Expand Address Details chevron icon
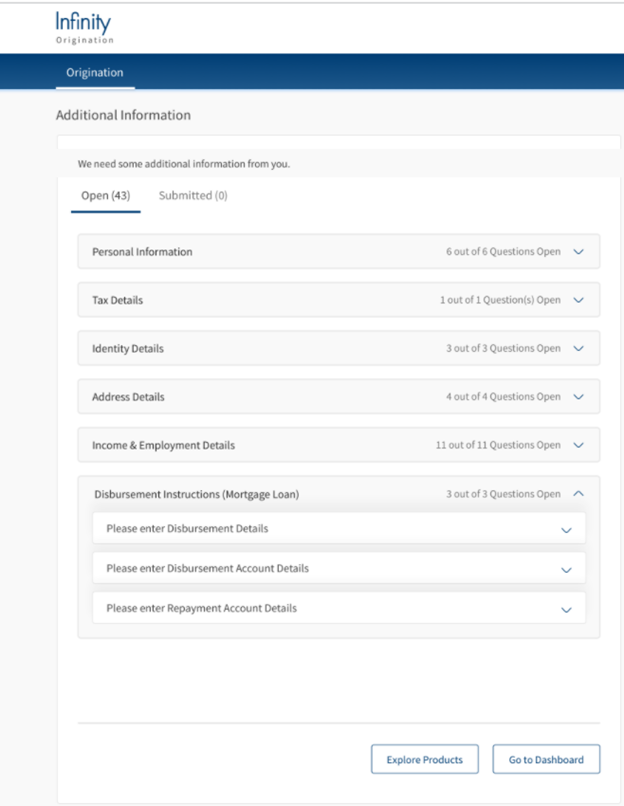The height and width of the screenshot is (806, 624). (578, 397)
